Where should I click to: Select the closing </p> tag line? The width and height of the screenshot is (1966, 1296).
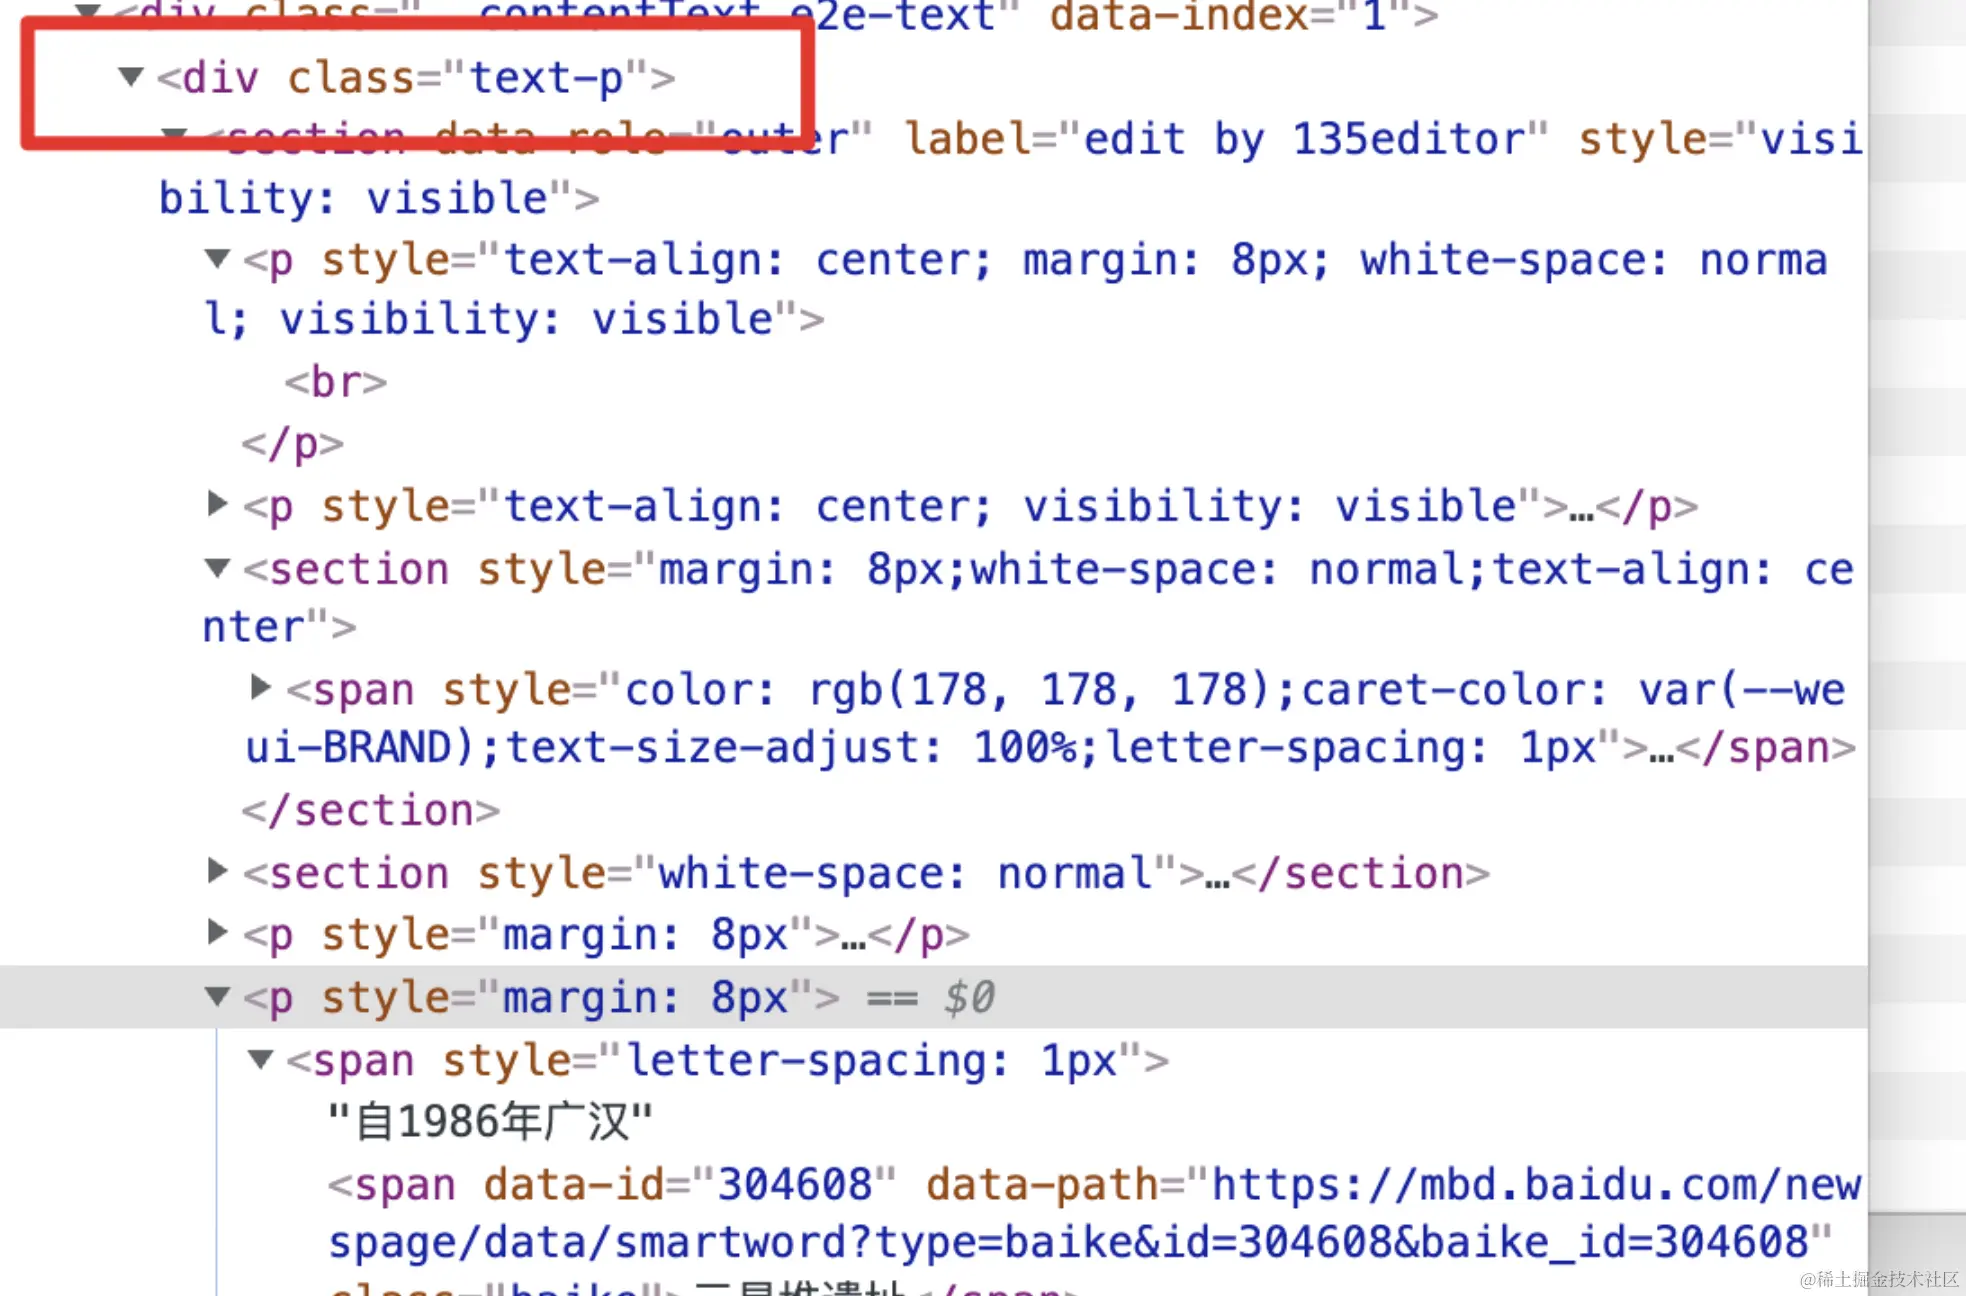292,444
